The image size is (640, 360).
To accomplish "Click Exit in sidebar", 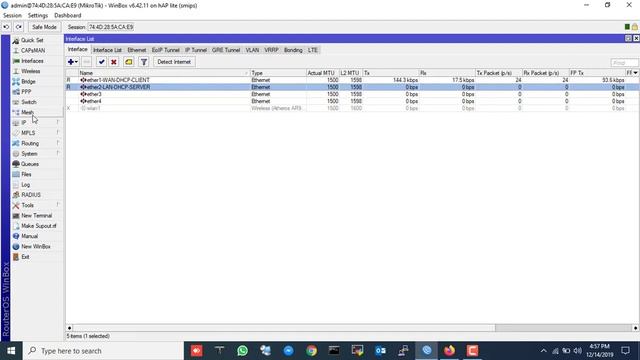I will coord(25,257).
